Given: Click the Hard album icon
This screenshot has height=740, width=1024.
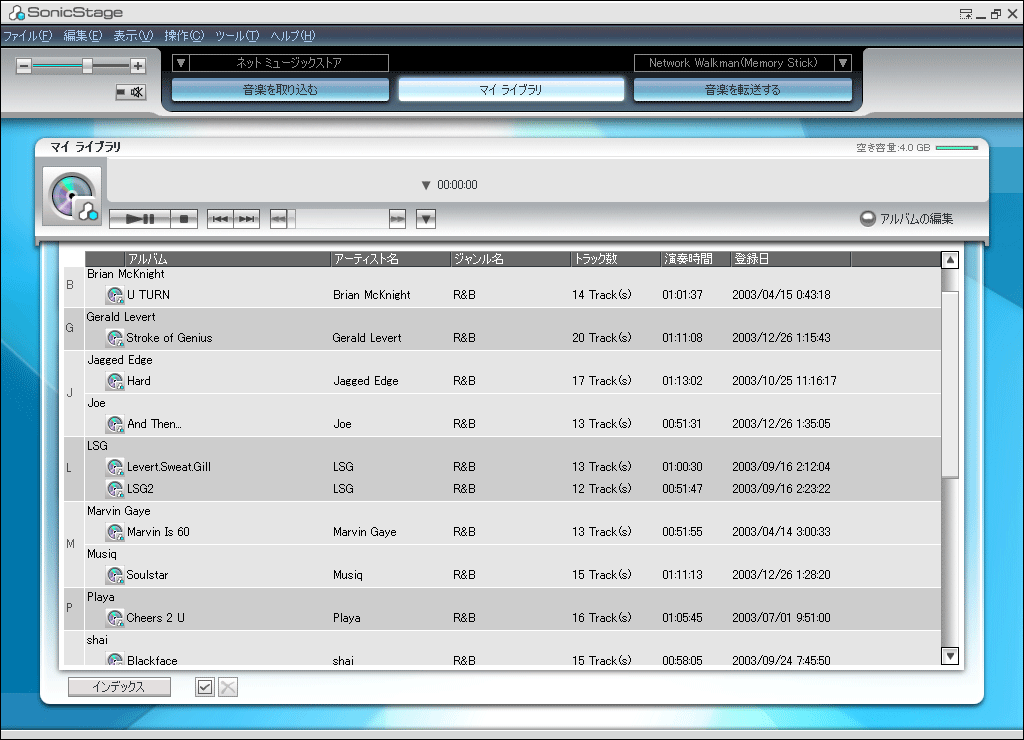Looking at the screenshot, I should tap(115, 381).
